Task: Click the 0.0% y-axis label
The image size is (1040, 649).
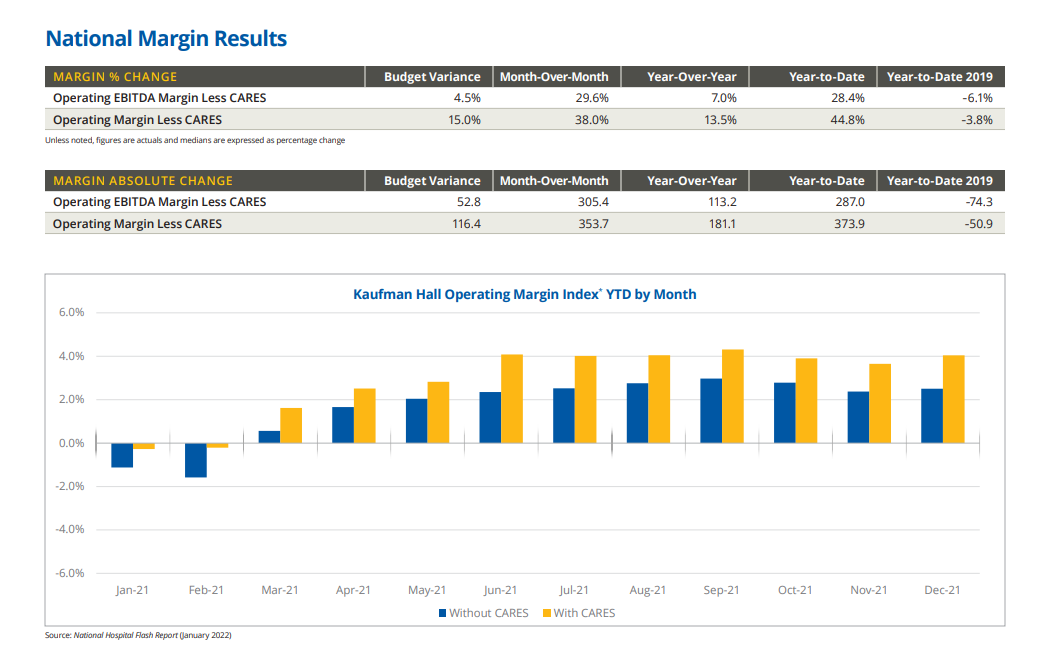Action: [72, 443]
